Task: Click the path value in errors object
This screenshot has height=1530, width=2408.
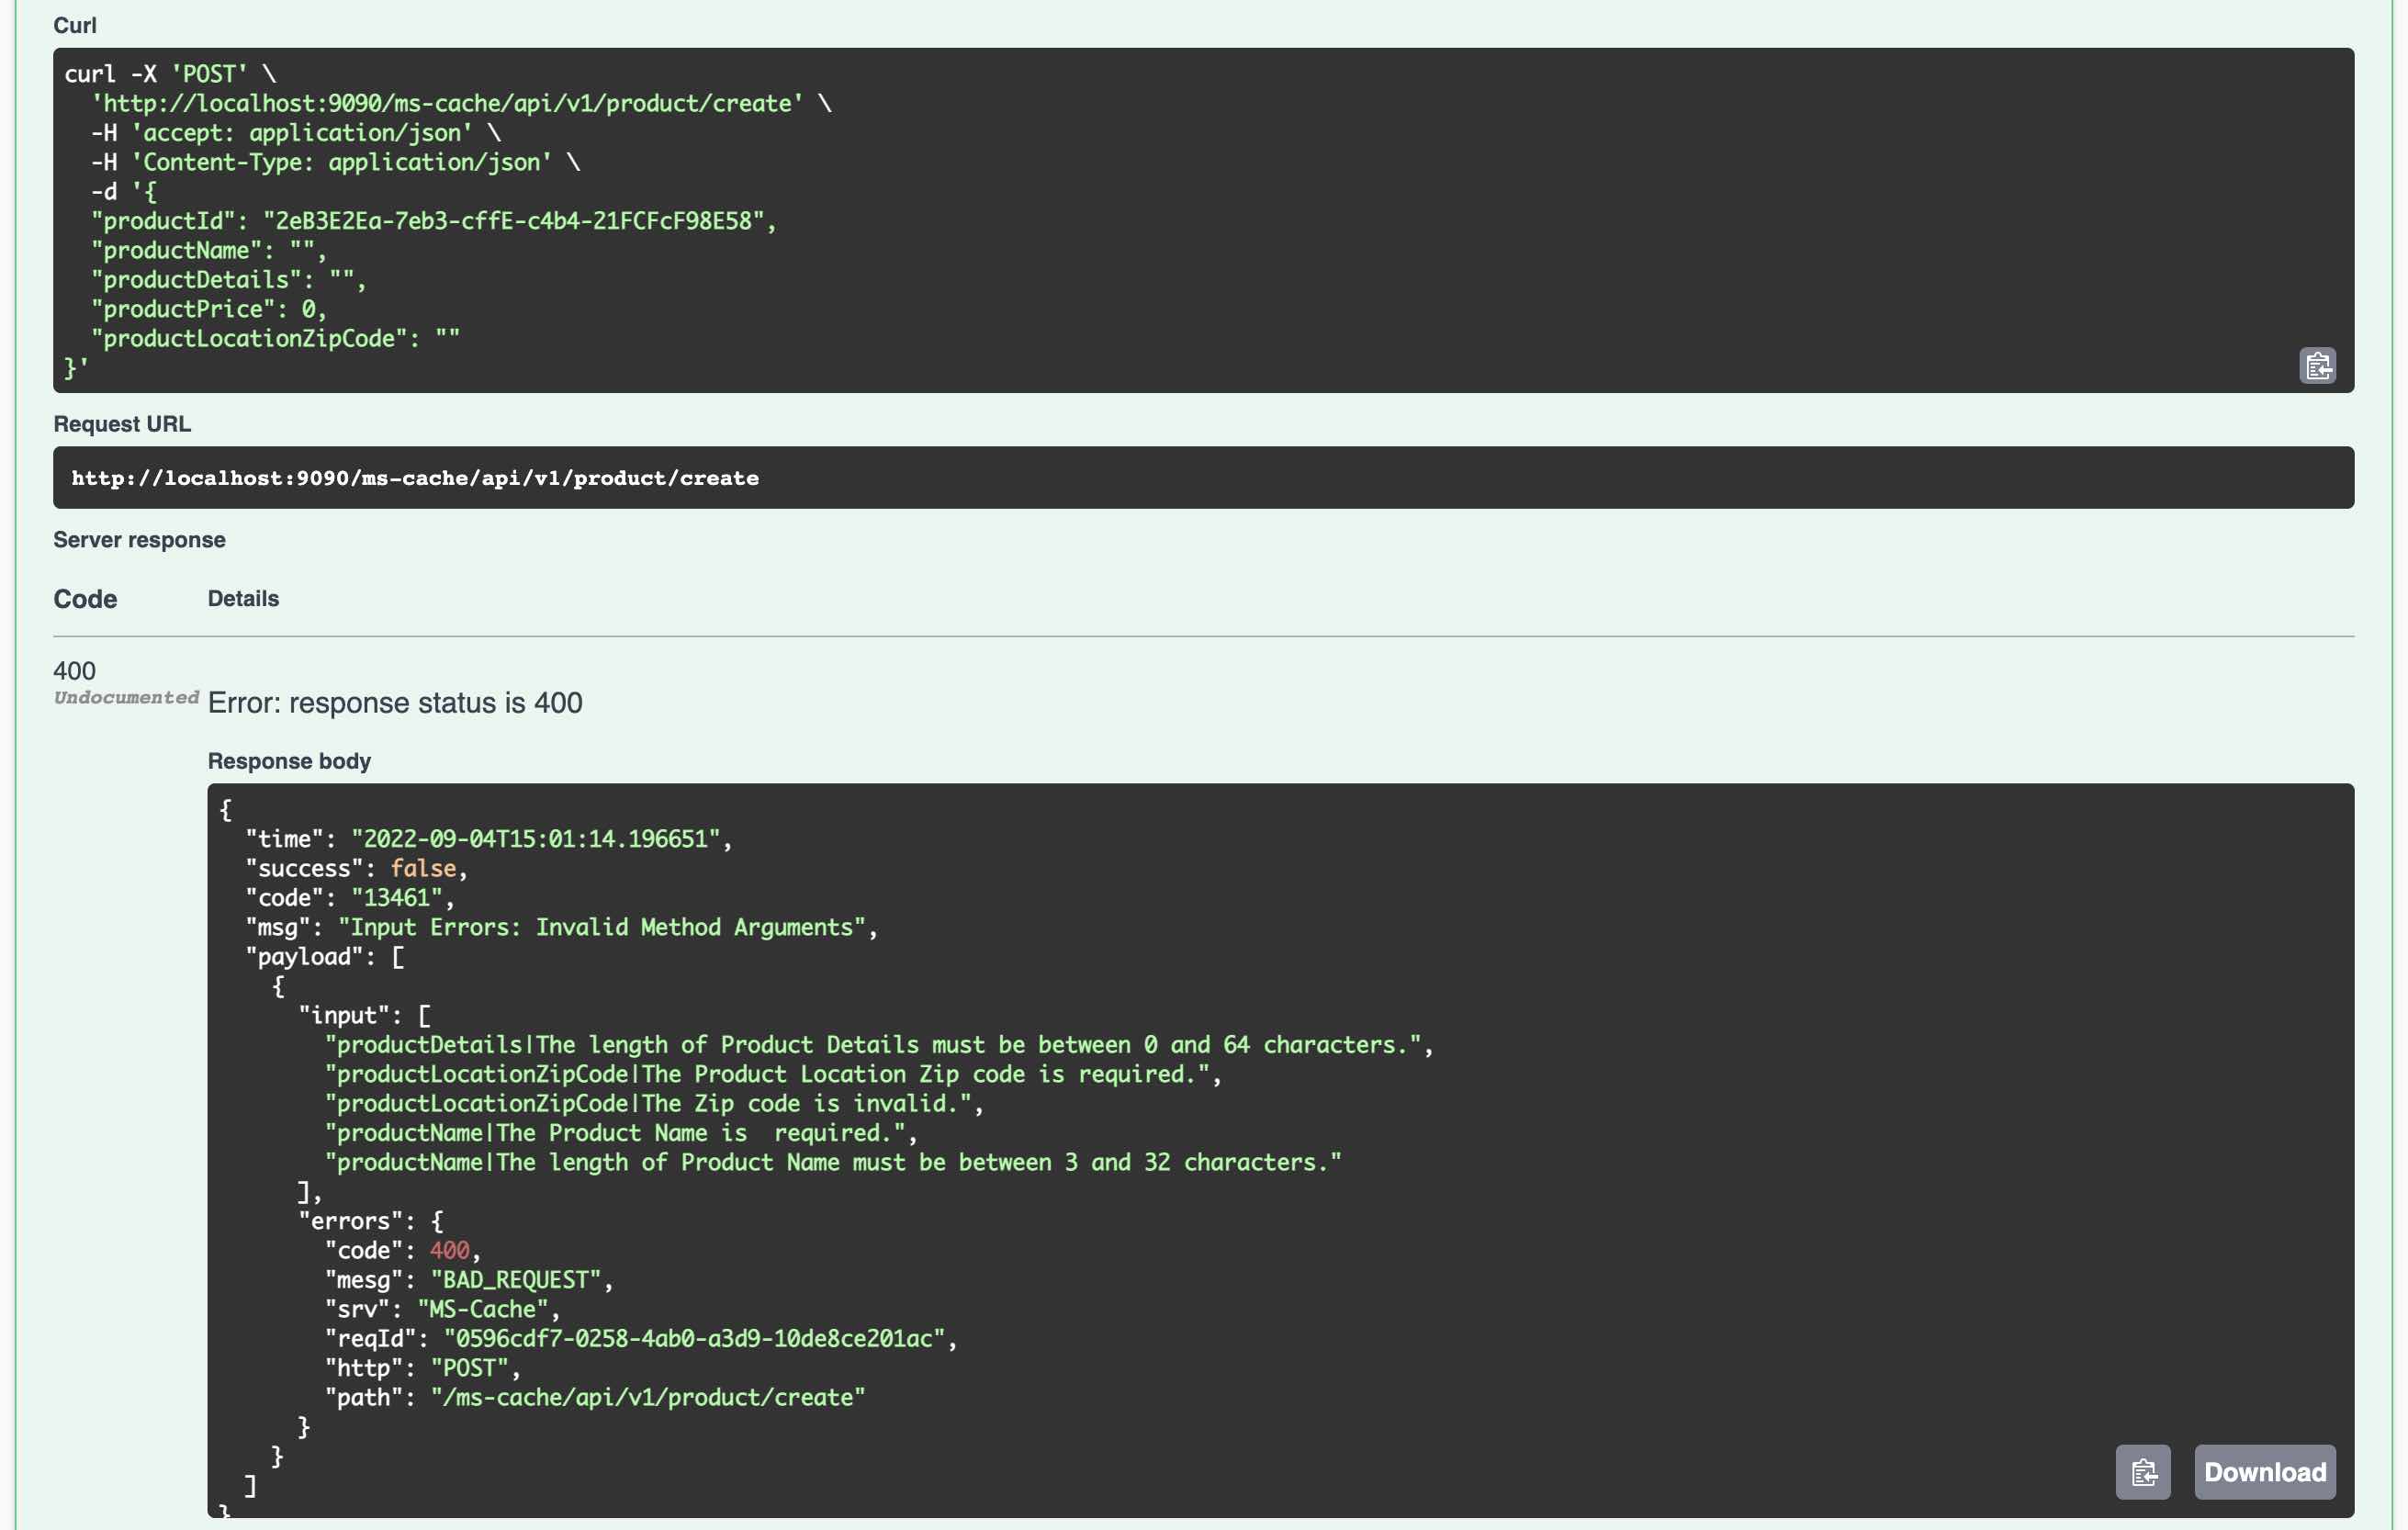Action: (648, 1397)
